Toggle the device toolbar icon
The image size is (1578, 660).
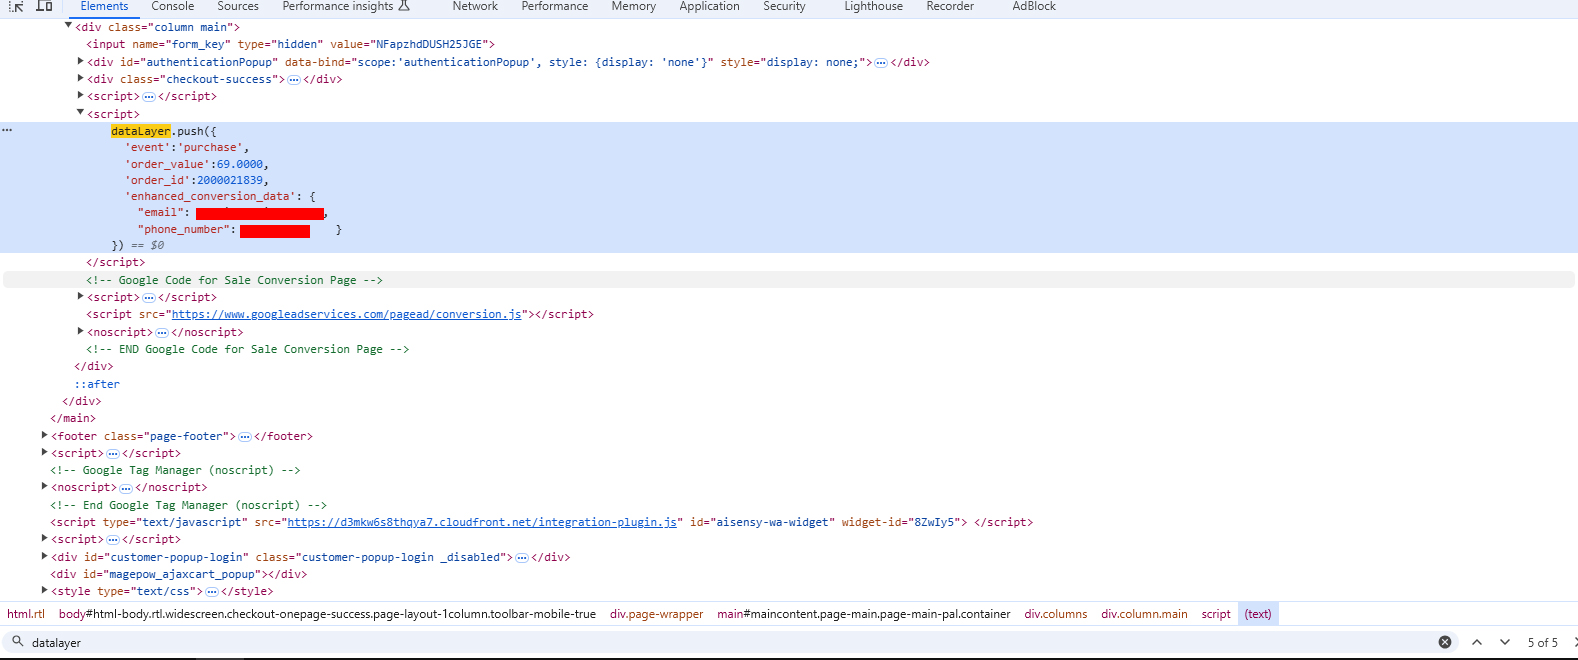click(44, 6)
